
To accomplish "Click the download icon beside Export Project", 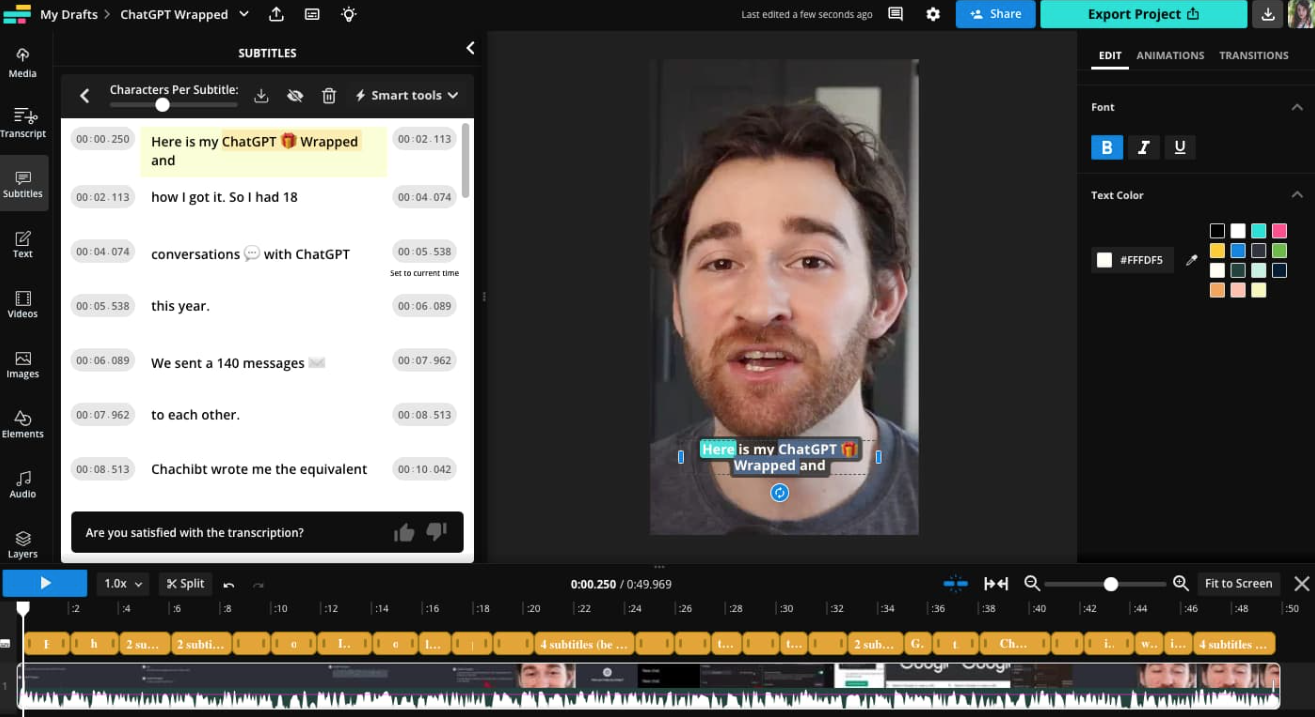I will [x=1268, y=14].
